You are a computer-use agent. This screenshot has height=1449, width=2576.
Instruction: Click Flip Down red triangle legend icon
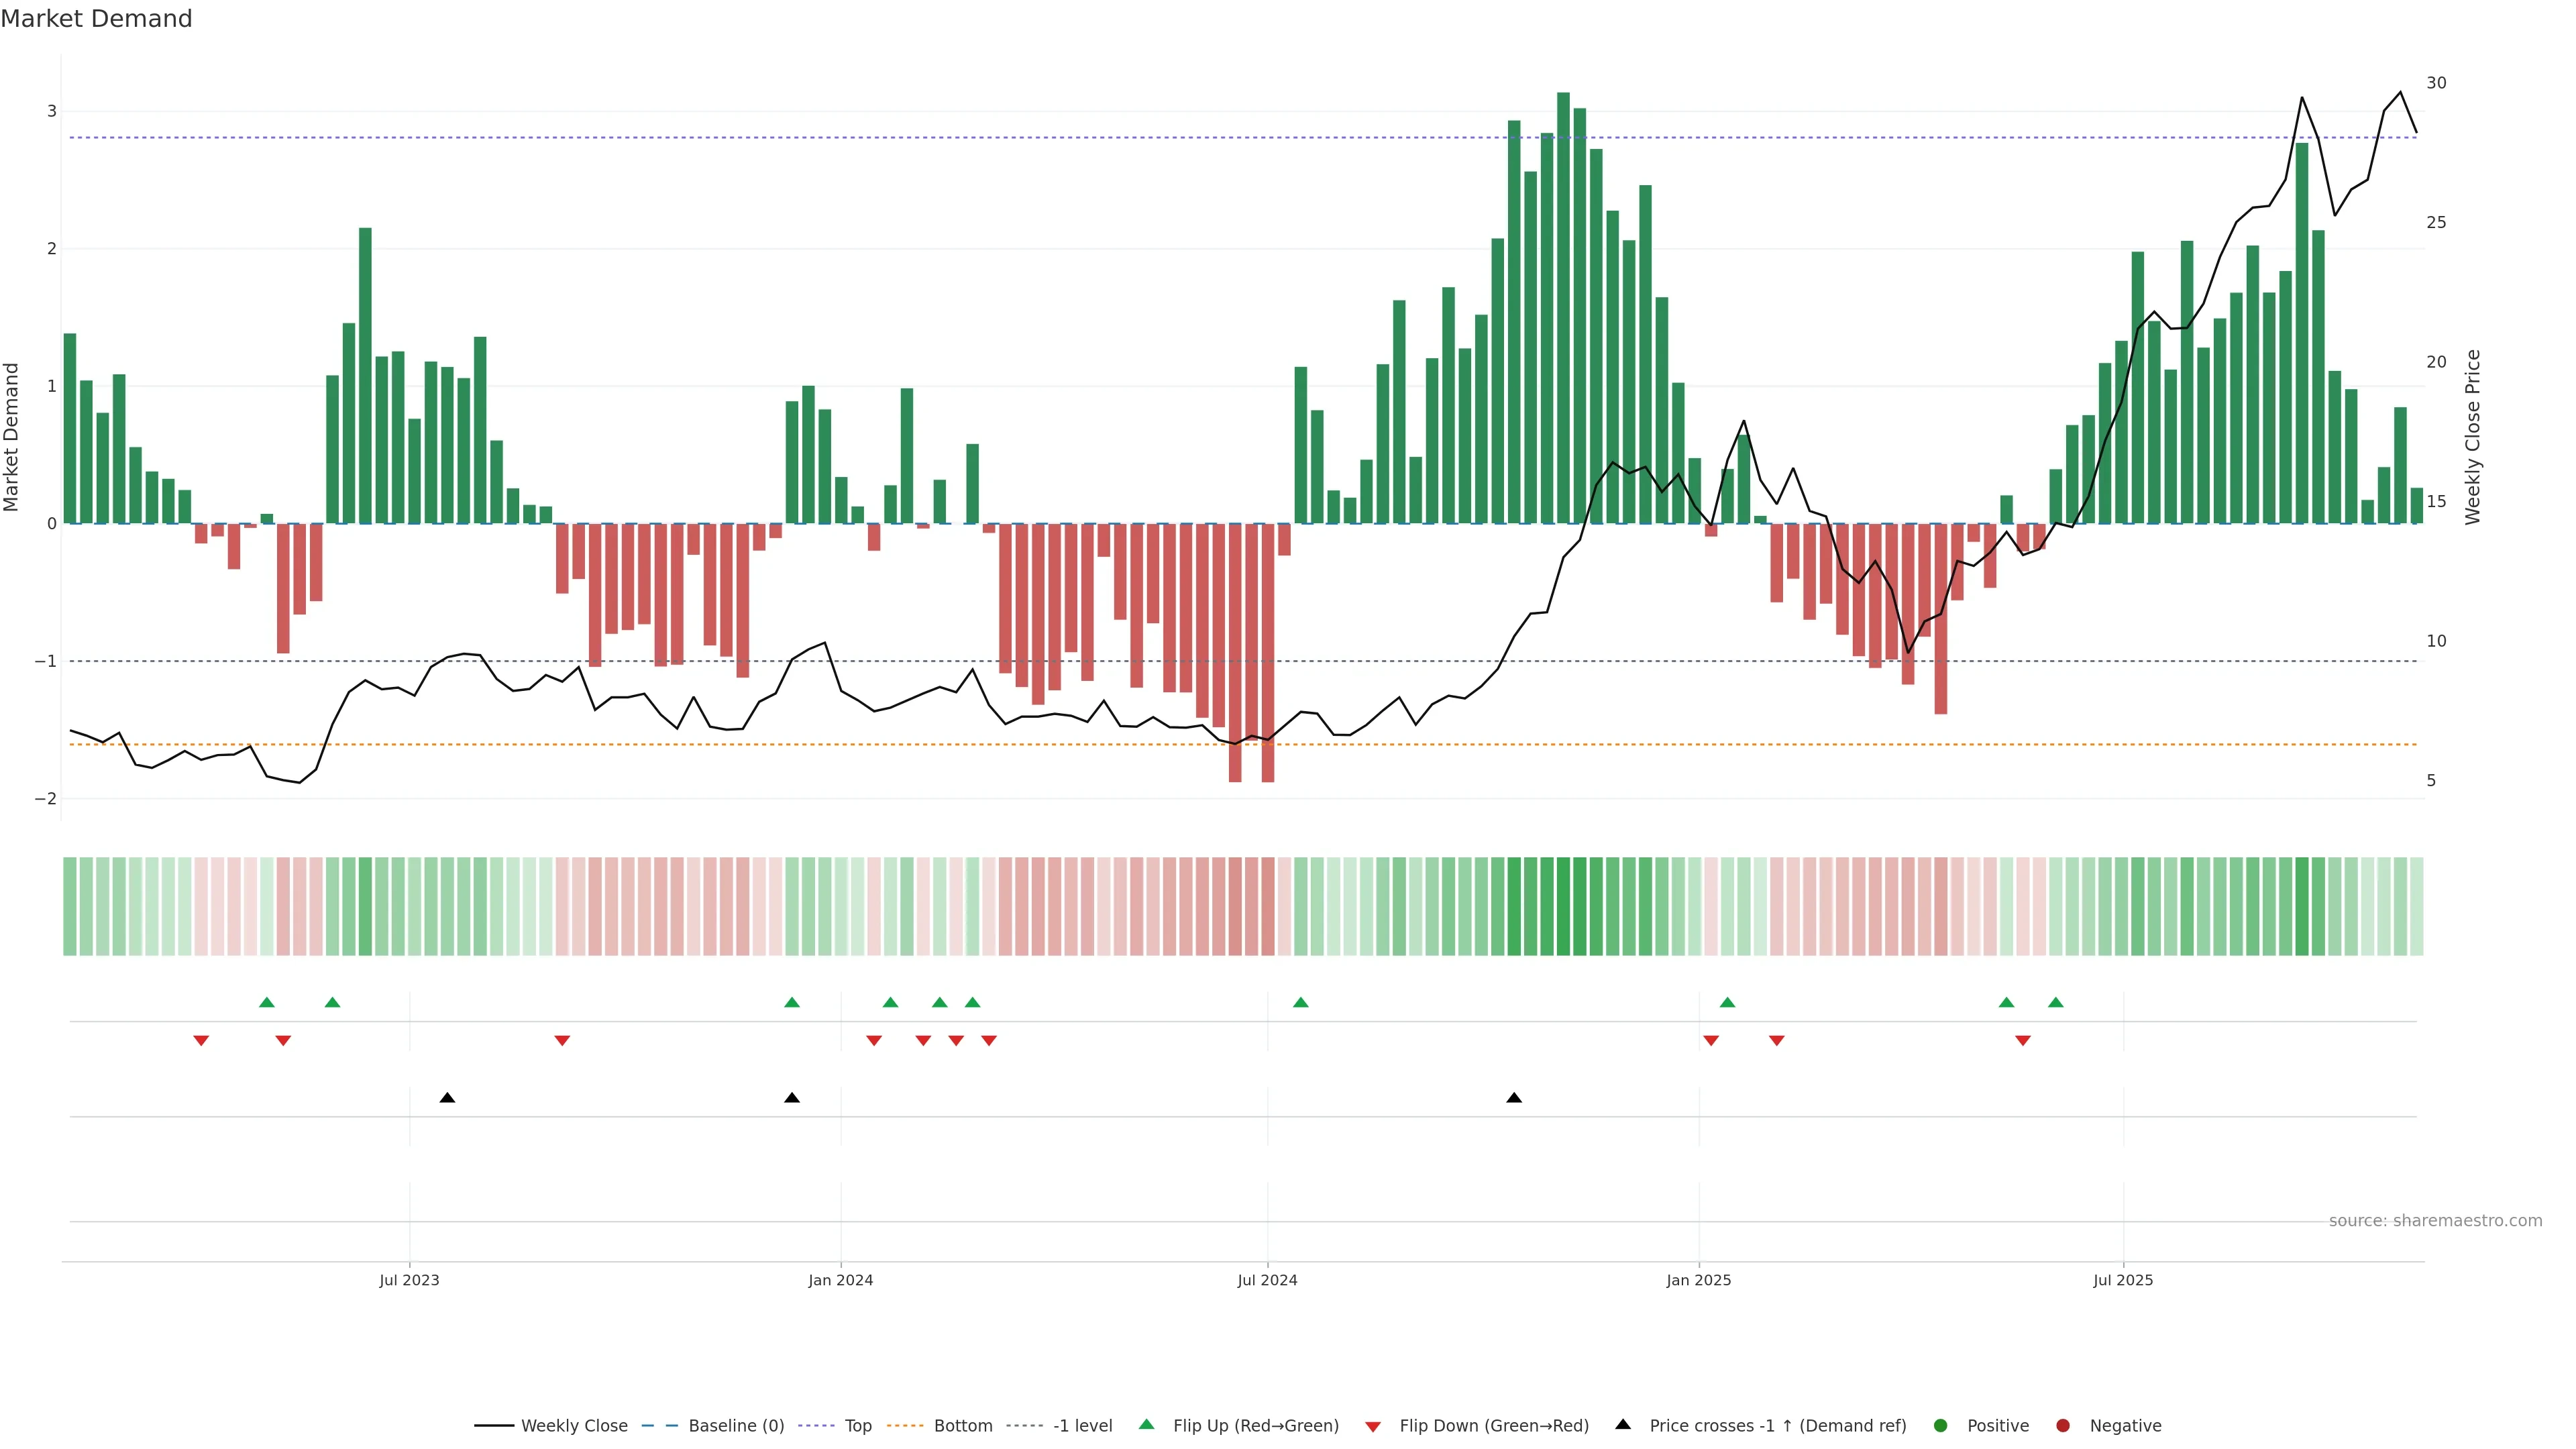click(1373, 1427)
